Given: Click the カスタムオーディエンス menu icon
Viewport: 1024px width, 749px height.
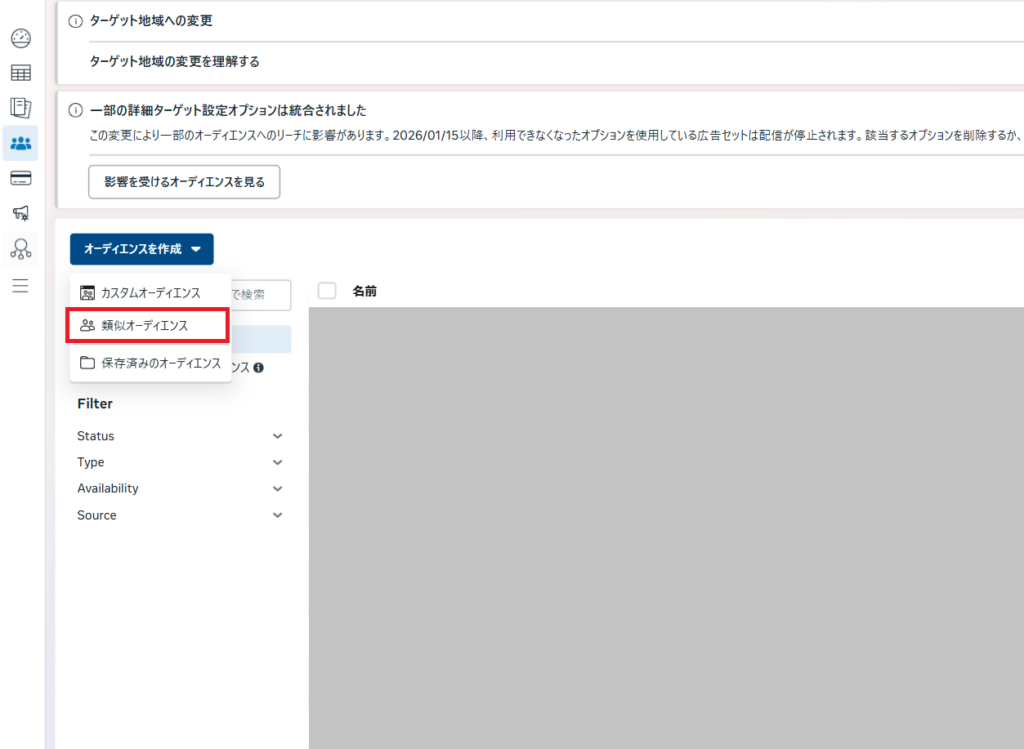Looking at the screenshot, I should (x=88, y=293).
